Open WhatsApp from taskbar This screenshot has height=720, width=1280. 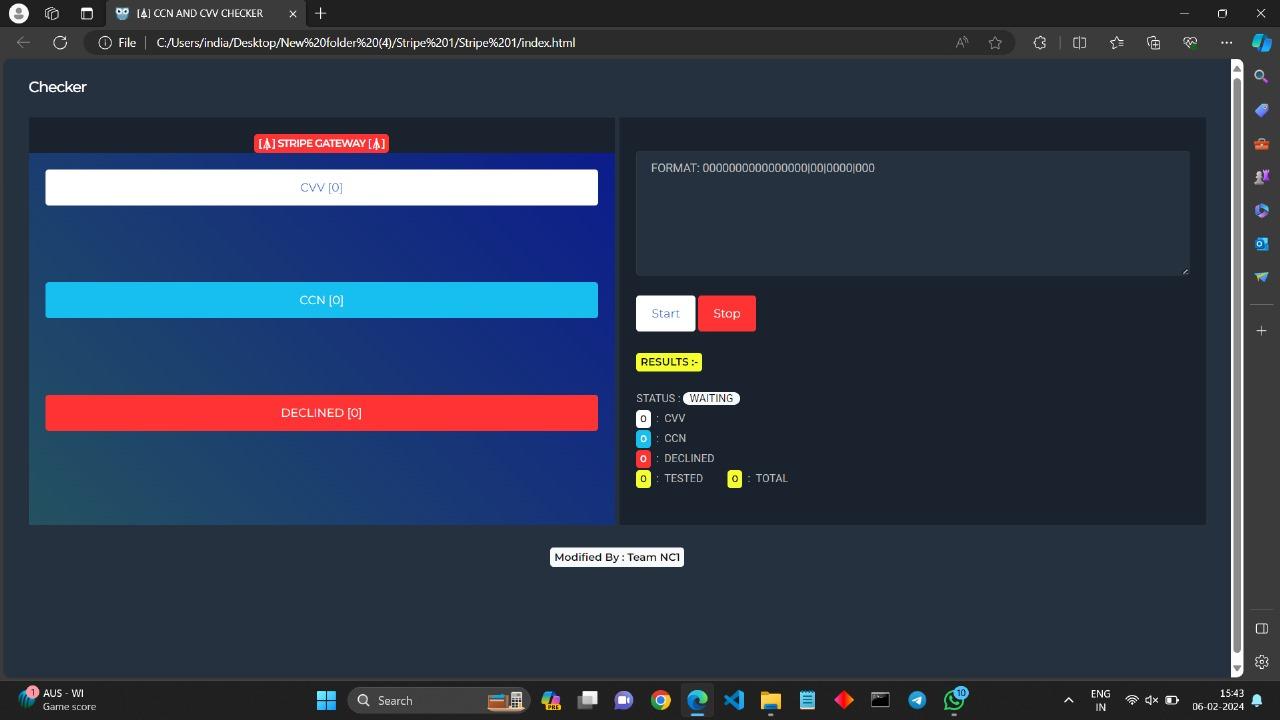954,700
